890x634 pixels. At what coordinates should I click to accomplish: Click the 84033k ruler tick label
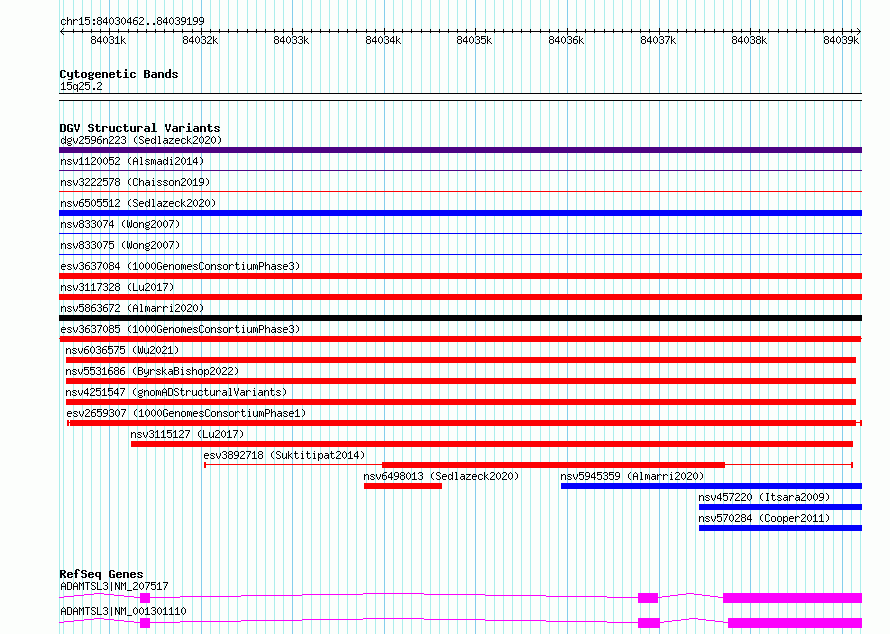291,40
